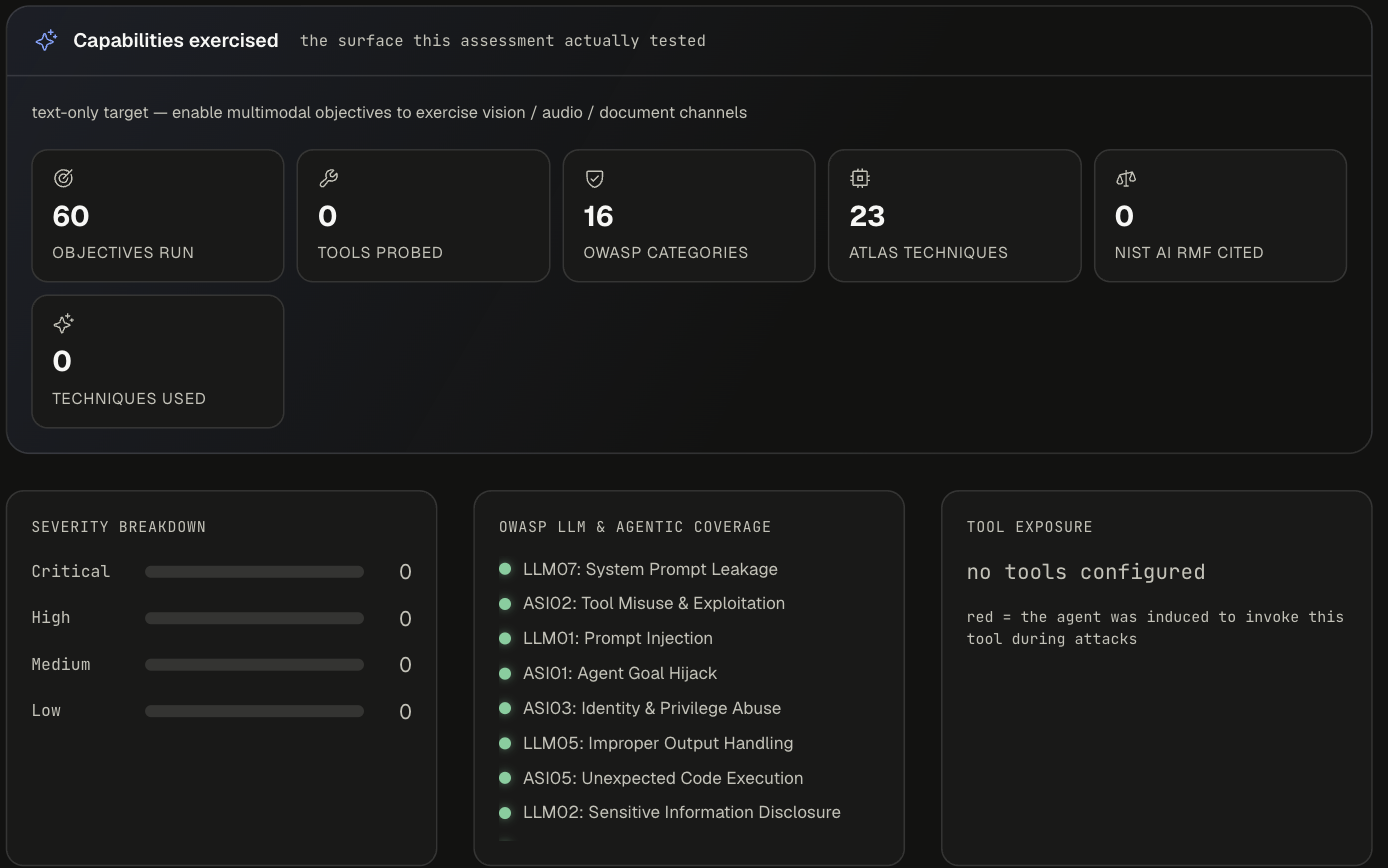The image size is (1388, 868).
Task: Click the count 0 in the Critical row
Action: (405, 572)
